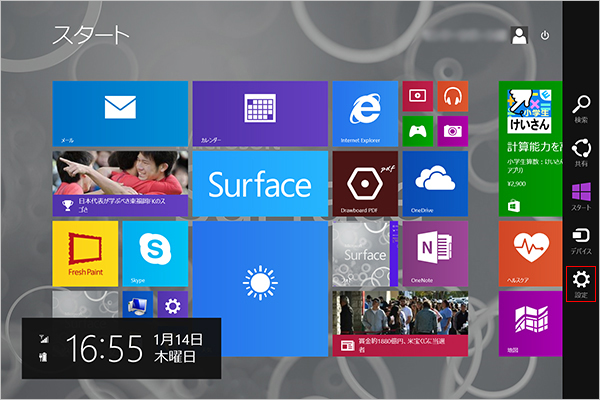Launch the Skype tile
Screen dimensions: 600x400
pyautogui.click(x=155, y=253)
